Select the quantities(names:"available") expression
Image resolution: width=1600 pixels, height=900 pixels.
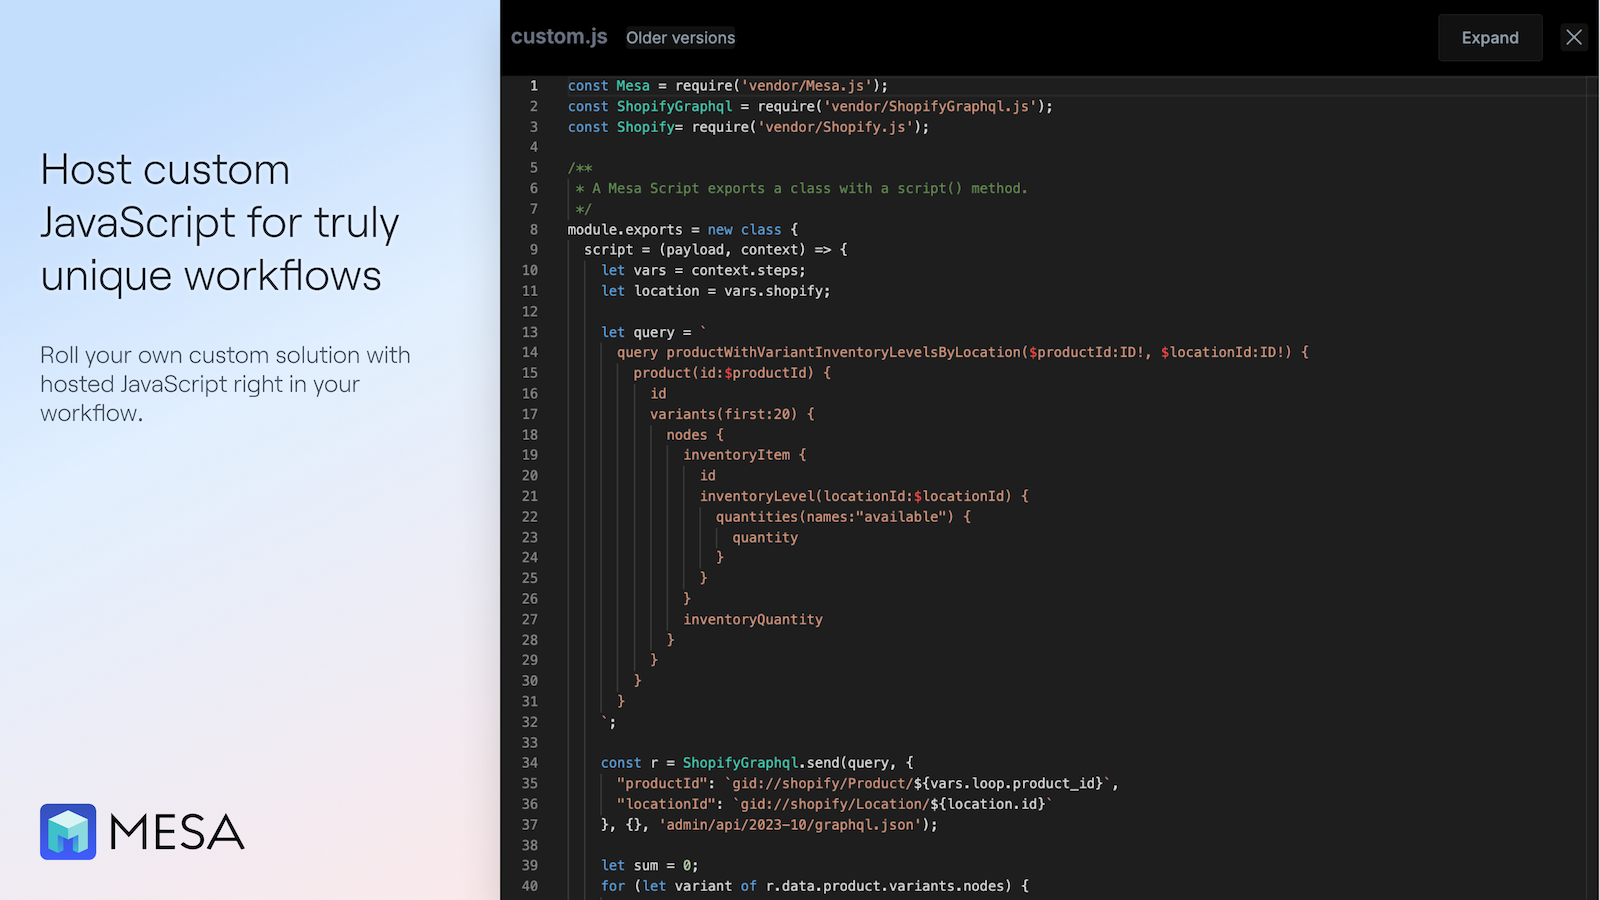(840, 517)
